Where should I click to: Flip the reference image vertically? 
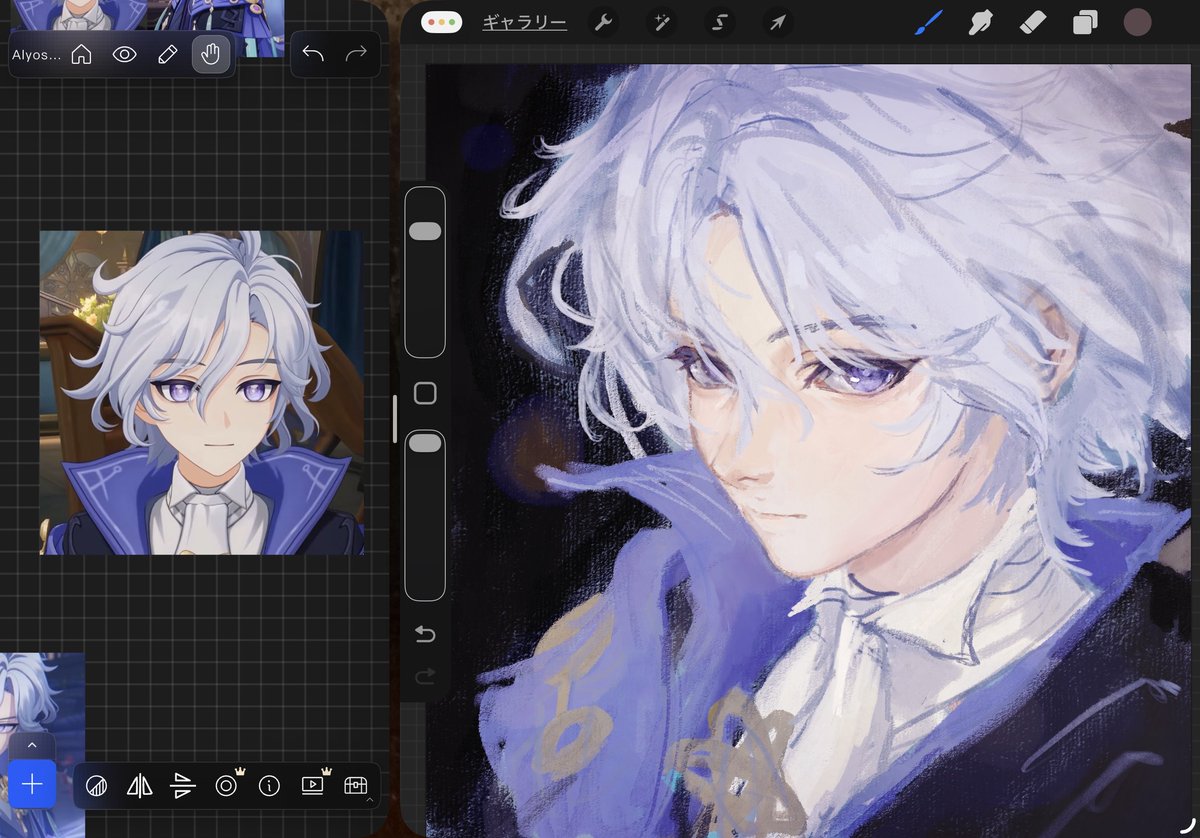click(183, 786)
